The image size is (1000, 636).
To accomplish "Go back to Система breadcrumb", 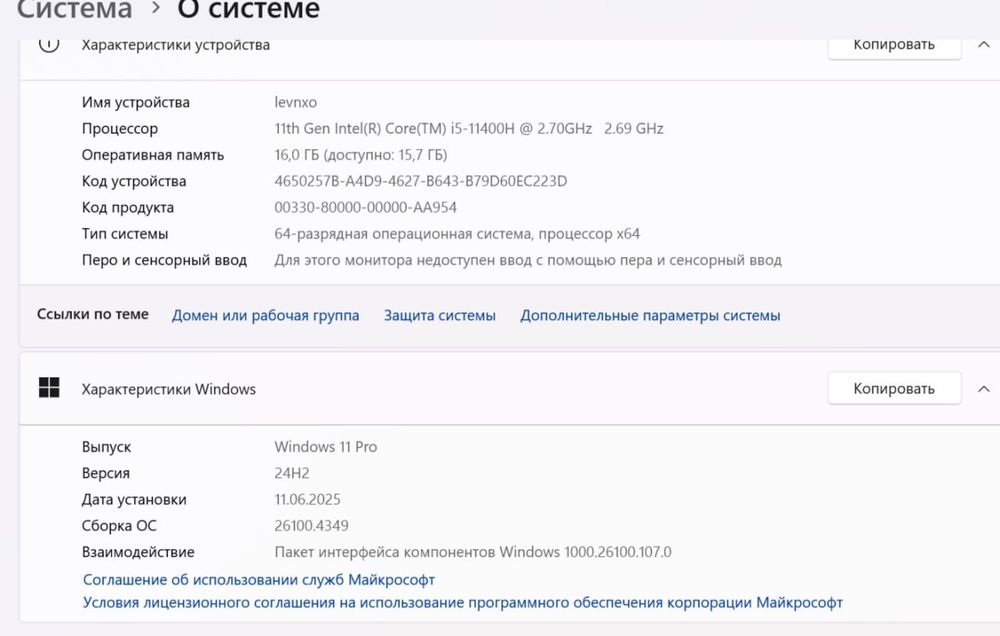I will (x=75, y=10).
